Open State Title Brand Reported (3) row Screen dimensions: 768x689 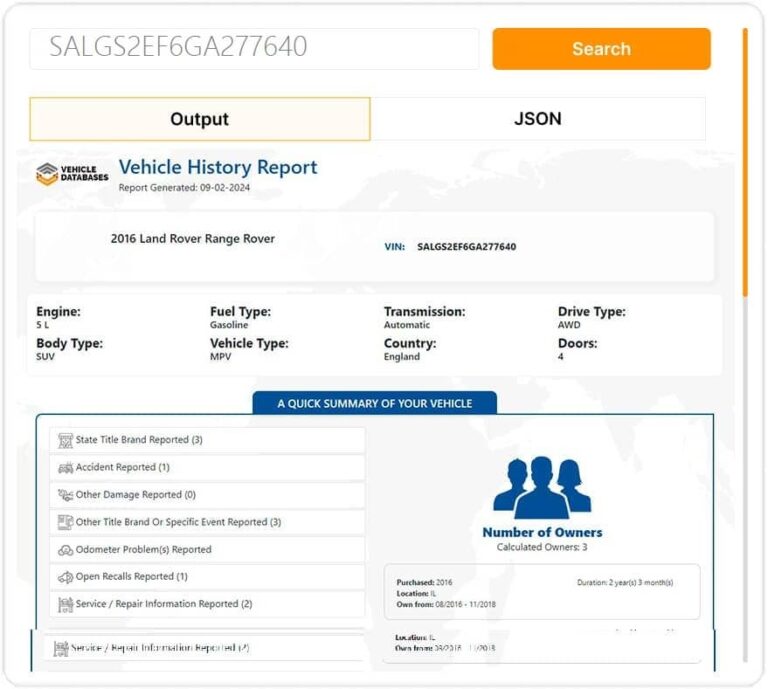pos(207,440)
